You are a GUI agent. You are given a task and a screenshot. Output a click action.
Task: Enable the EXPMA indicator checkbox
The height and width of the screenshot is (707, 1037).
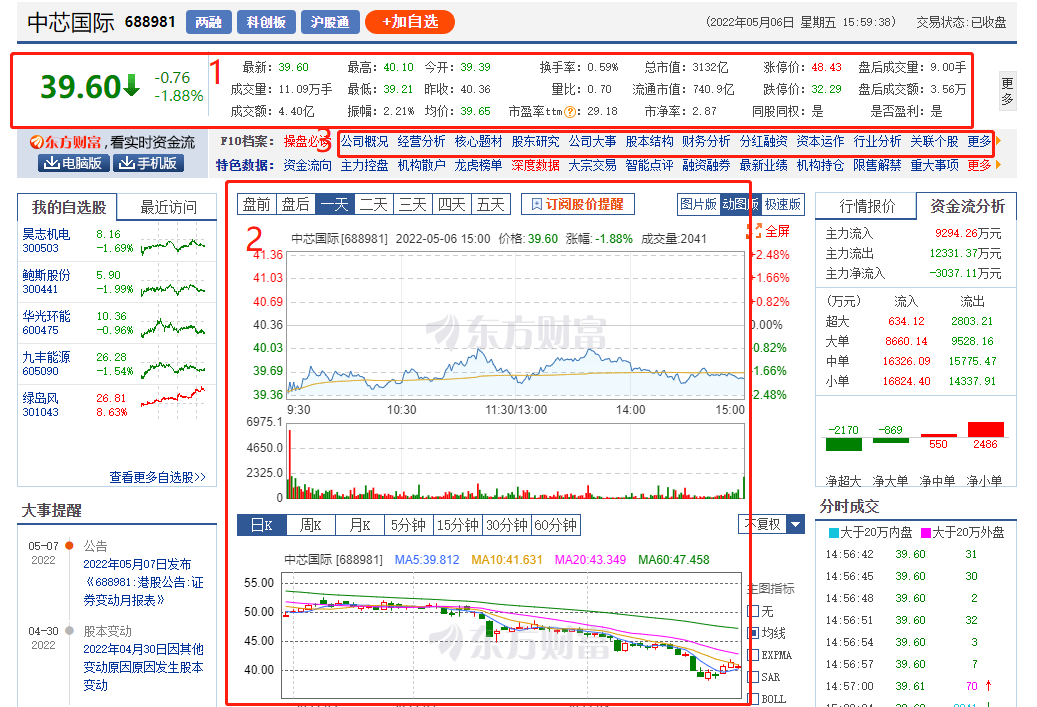(753, 655)
